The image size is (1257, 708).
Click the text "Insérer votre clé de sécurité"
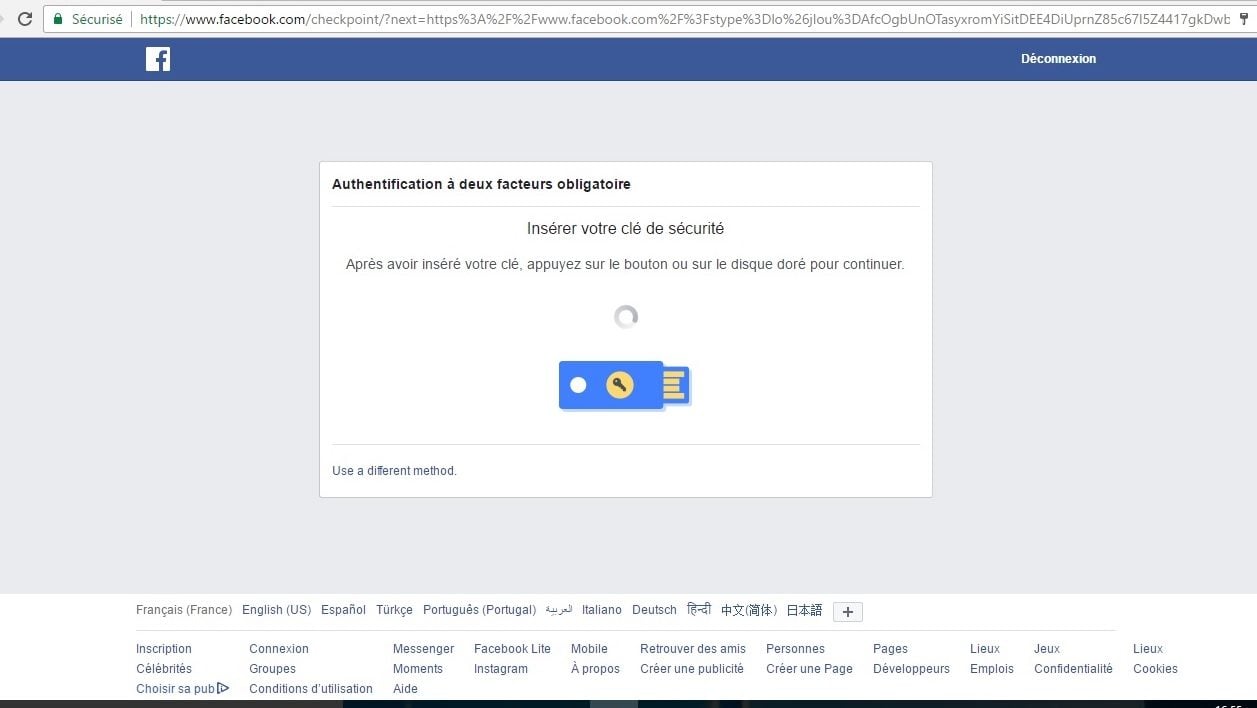click(x=625, y=229)
